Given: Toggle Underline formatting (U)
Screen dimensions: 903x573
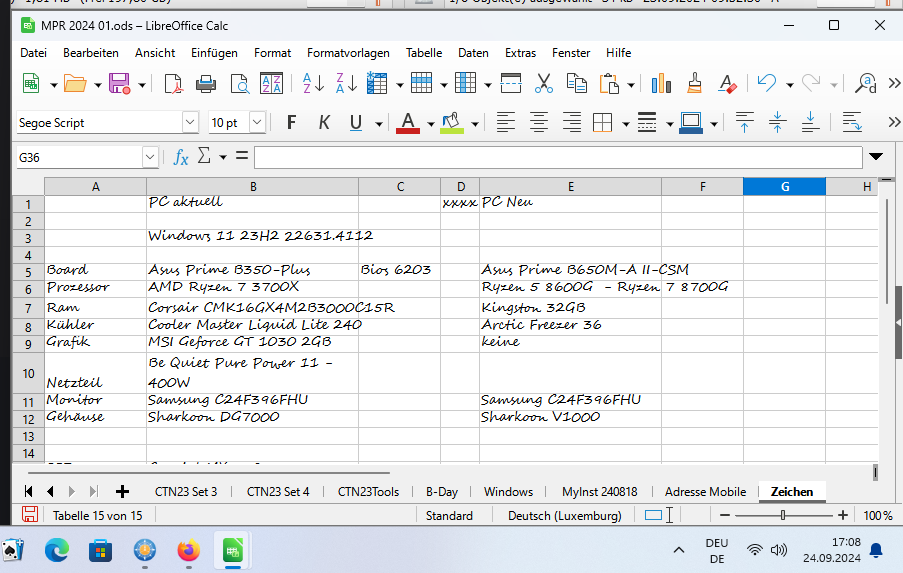Looking at the screenshot, I should (356, 123).
